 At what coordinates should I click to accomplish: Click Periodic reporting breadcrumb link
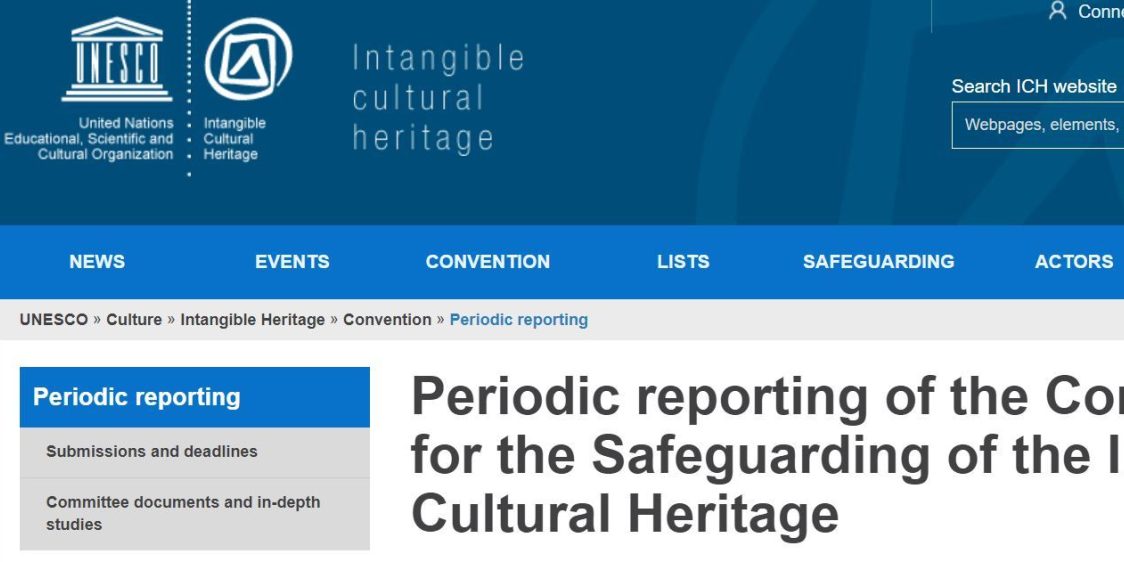tap(518, 320)
